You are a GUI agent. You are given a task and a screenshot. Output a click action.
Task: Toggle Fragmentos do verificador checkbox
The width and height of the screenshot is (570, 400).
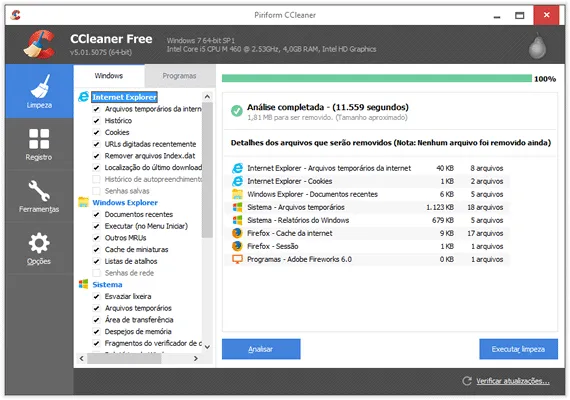pyautogui.click(x=96, y=343)
